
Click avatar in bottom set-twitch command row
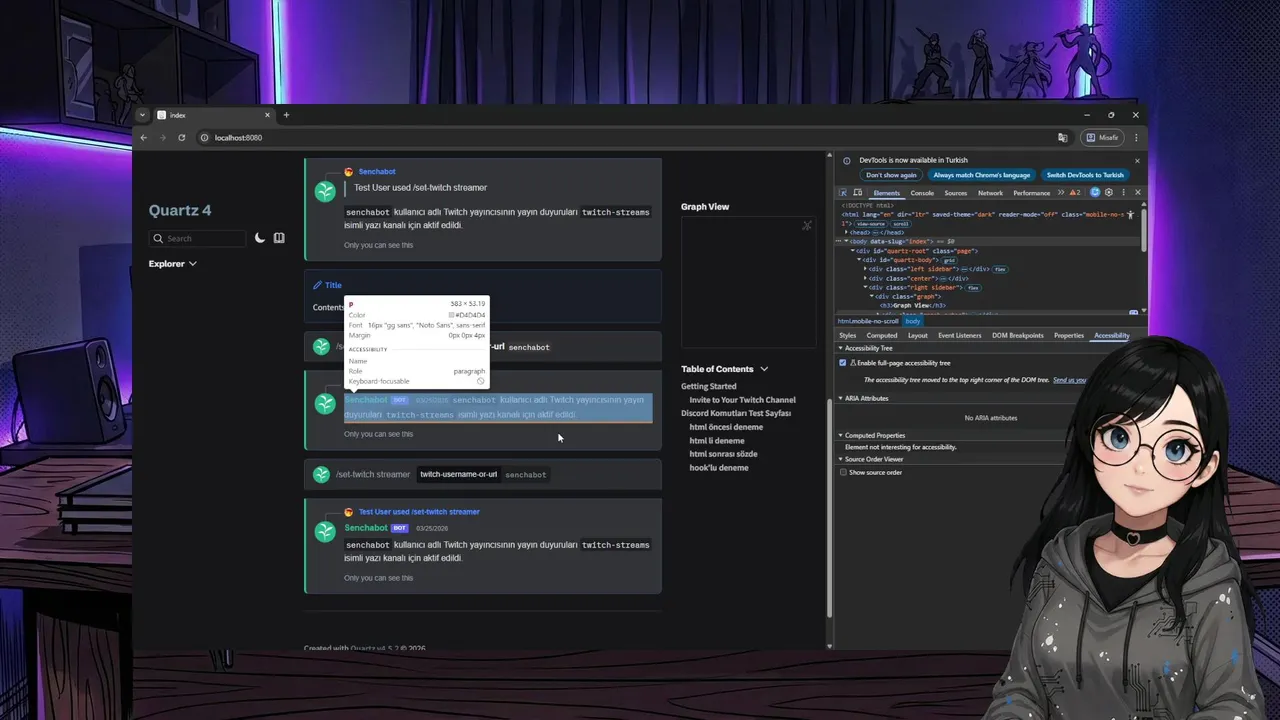pyautogui.click(x=321, y=474)
